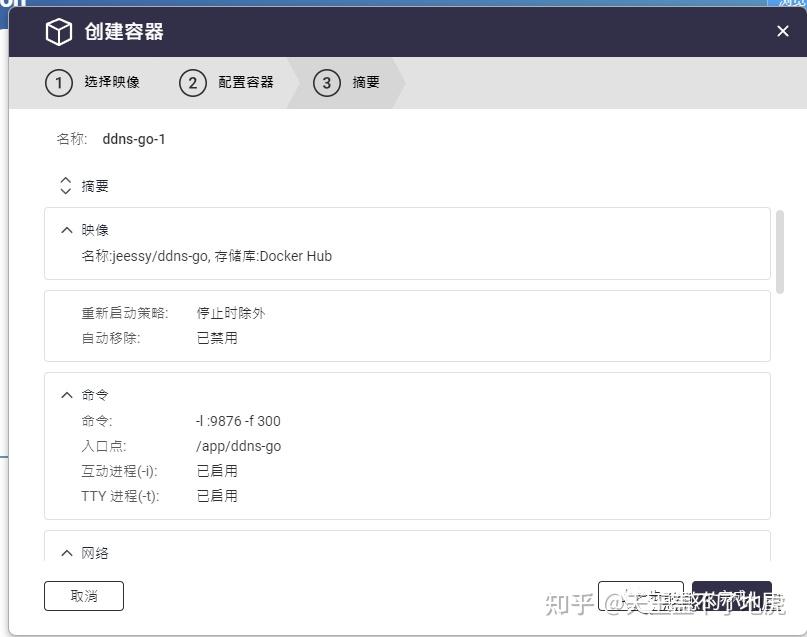807x637 pixels.
Task: Collapse the 映像 section
Action: [x=66, y=229]
